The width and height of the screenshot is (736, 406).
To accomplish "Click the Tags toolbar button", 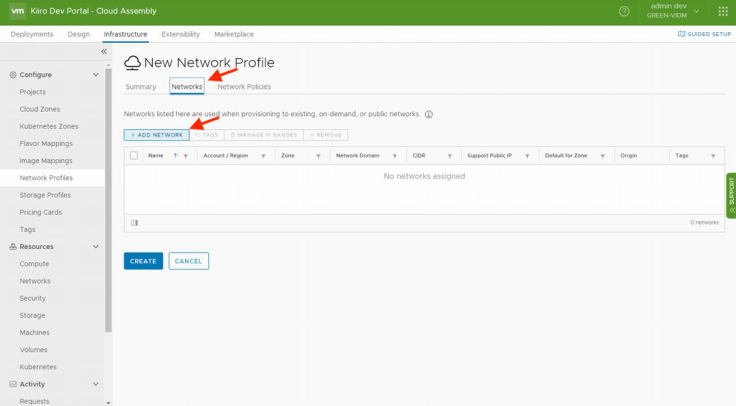I will [207, 135].
